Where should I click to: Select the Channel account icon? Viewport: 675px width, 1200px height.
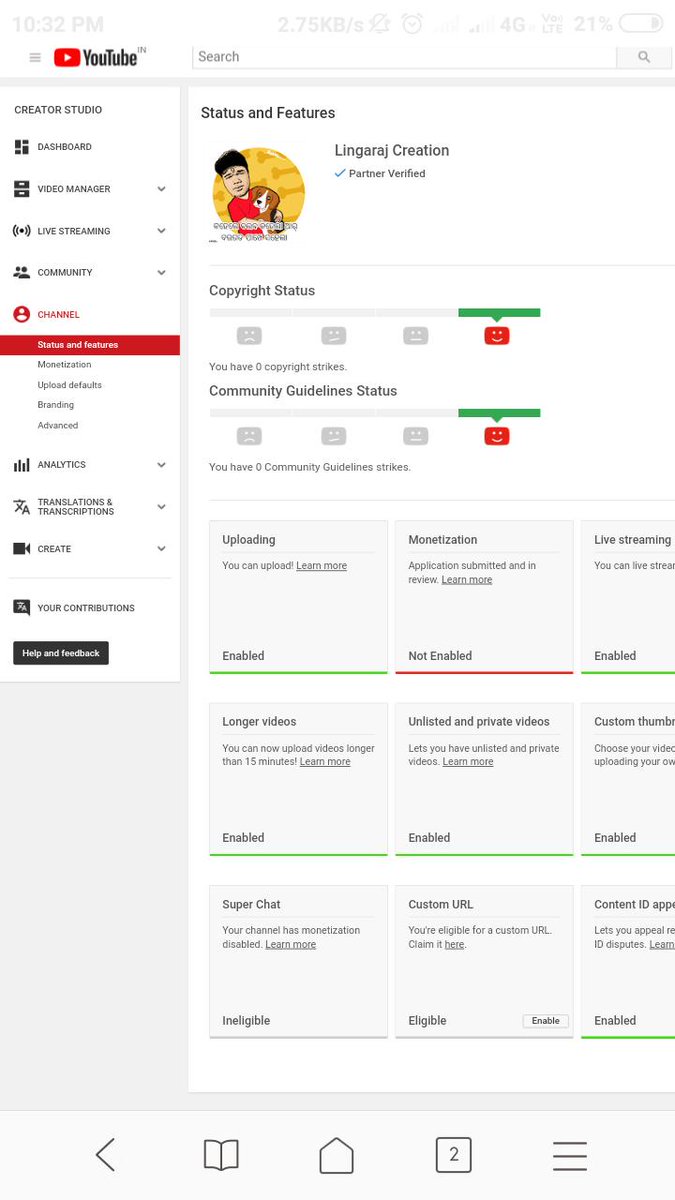[x=22, y=314]
